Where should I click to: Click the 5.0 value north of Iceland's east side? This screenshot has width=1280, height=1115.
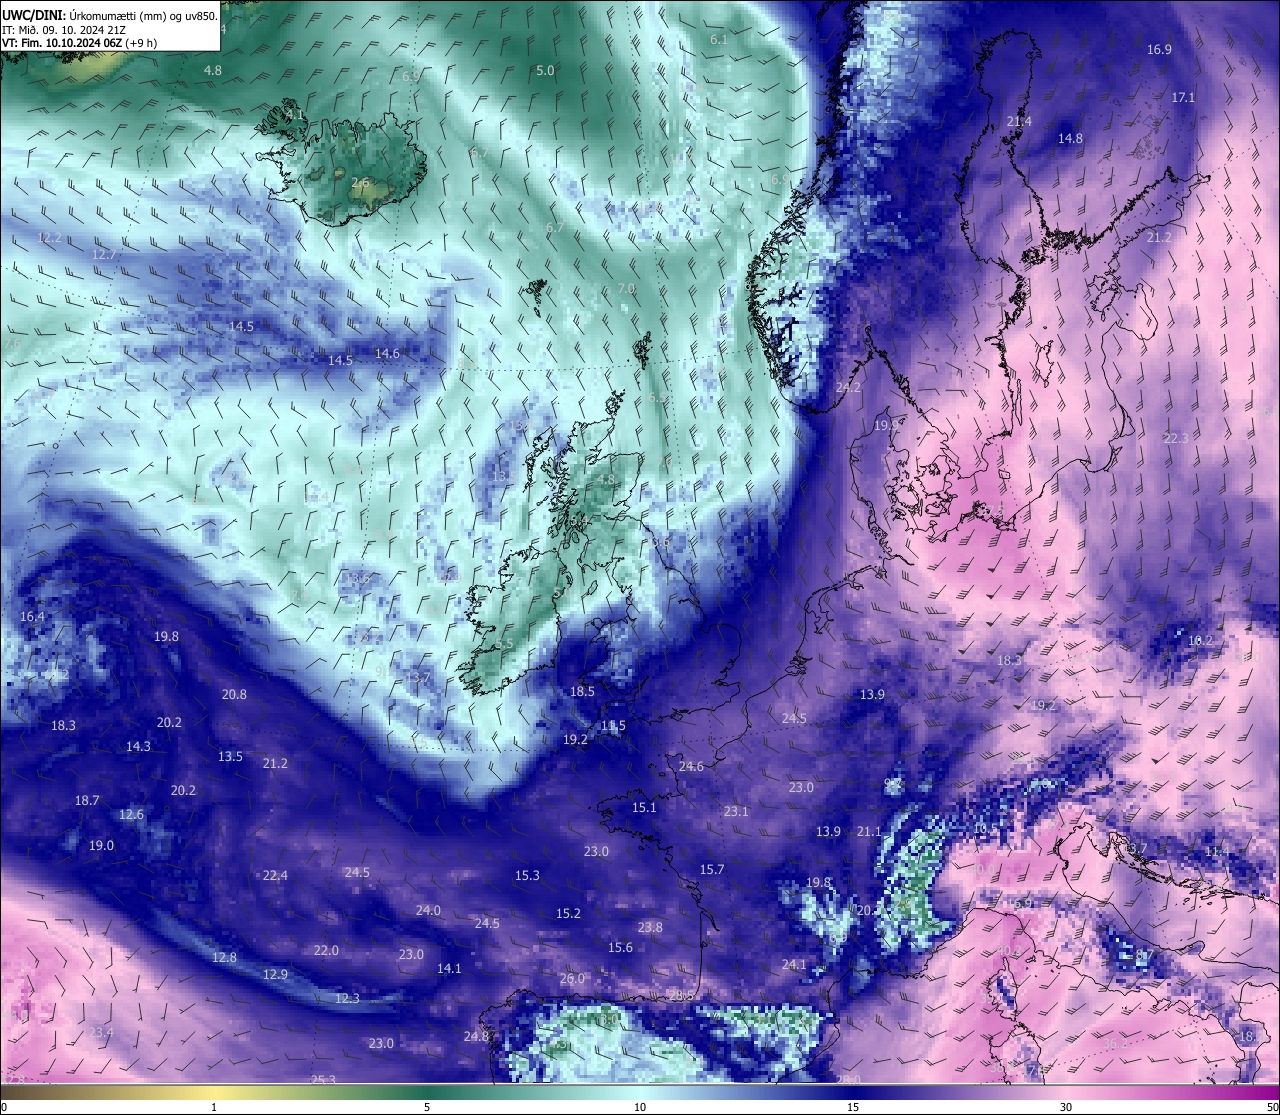point(545,70)
